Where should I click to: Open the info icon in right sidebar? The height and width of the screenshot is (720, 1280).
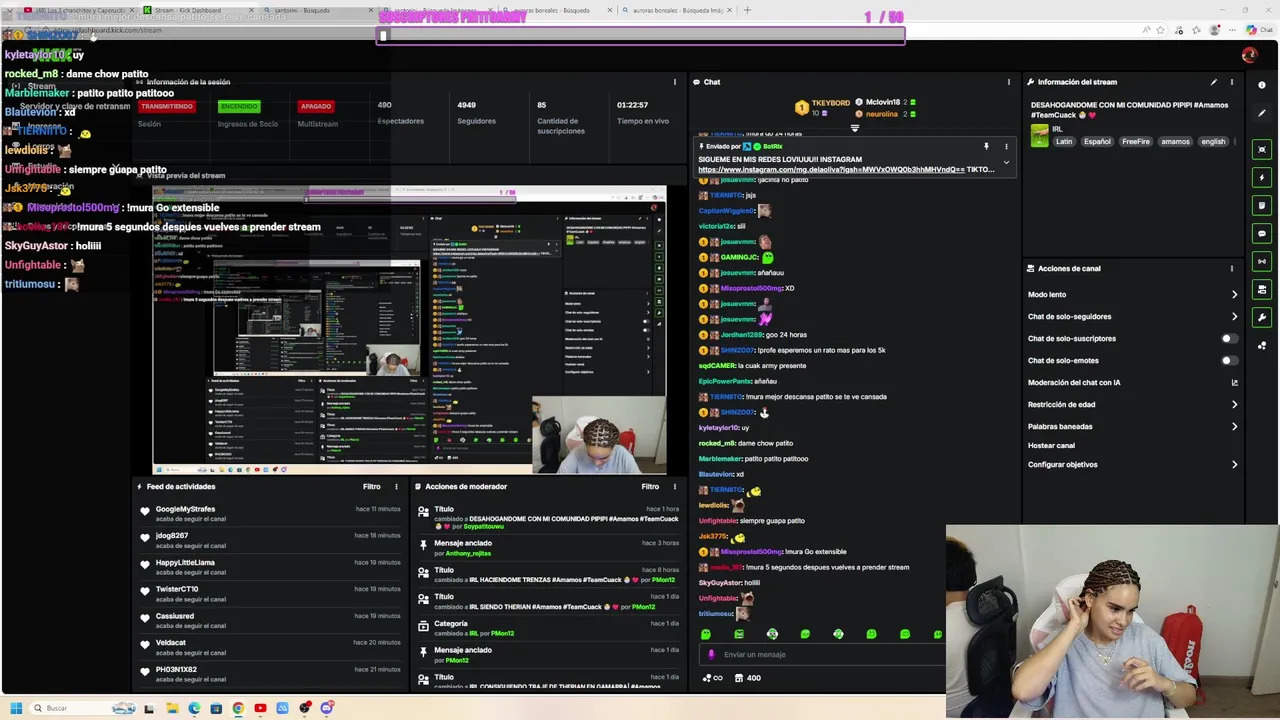[1262, 85]
